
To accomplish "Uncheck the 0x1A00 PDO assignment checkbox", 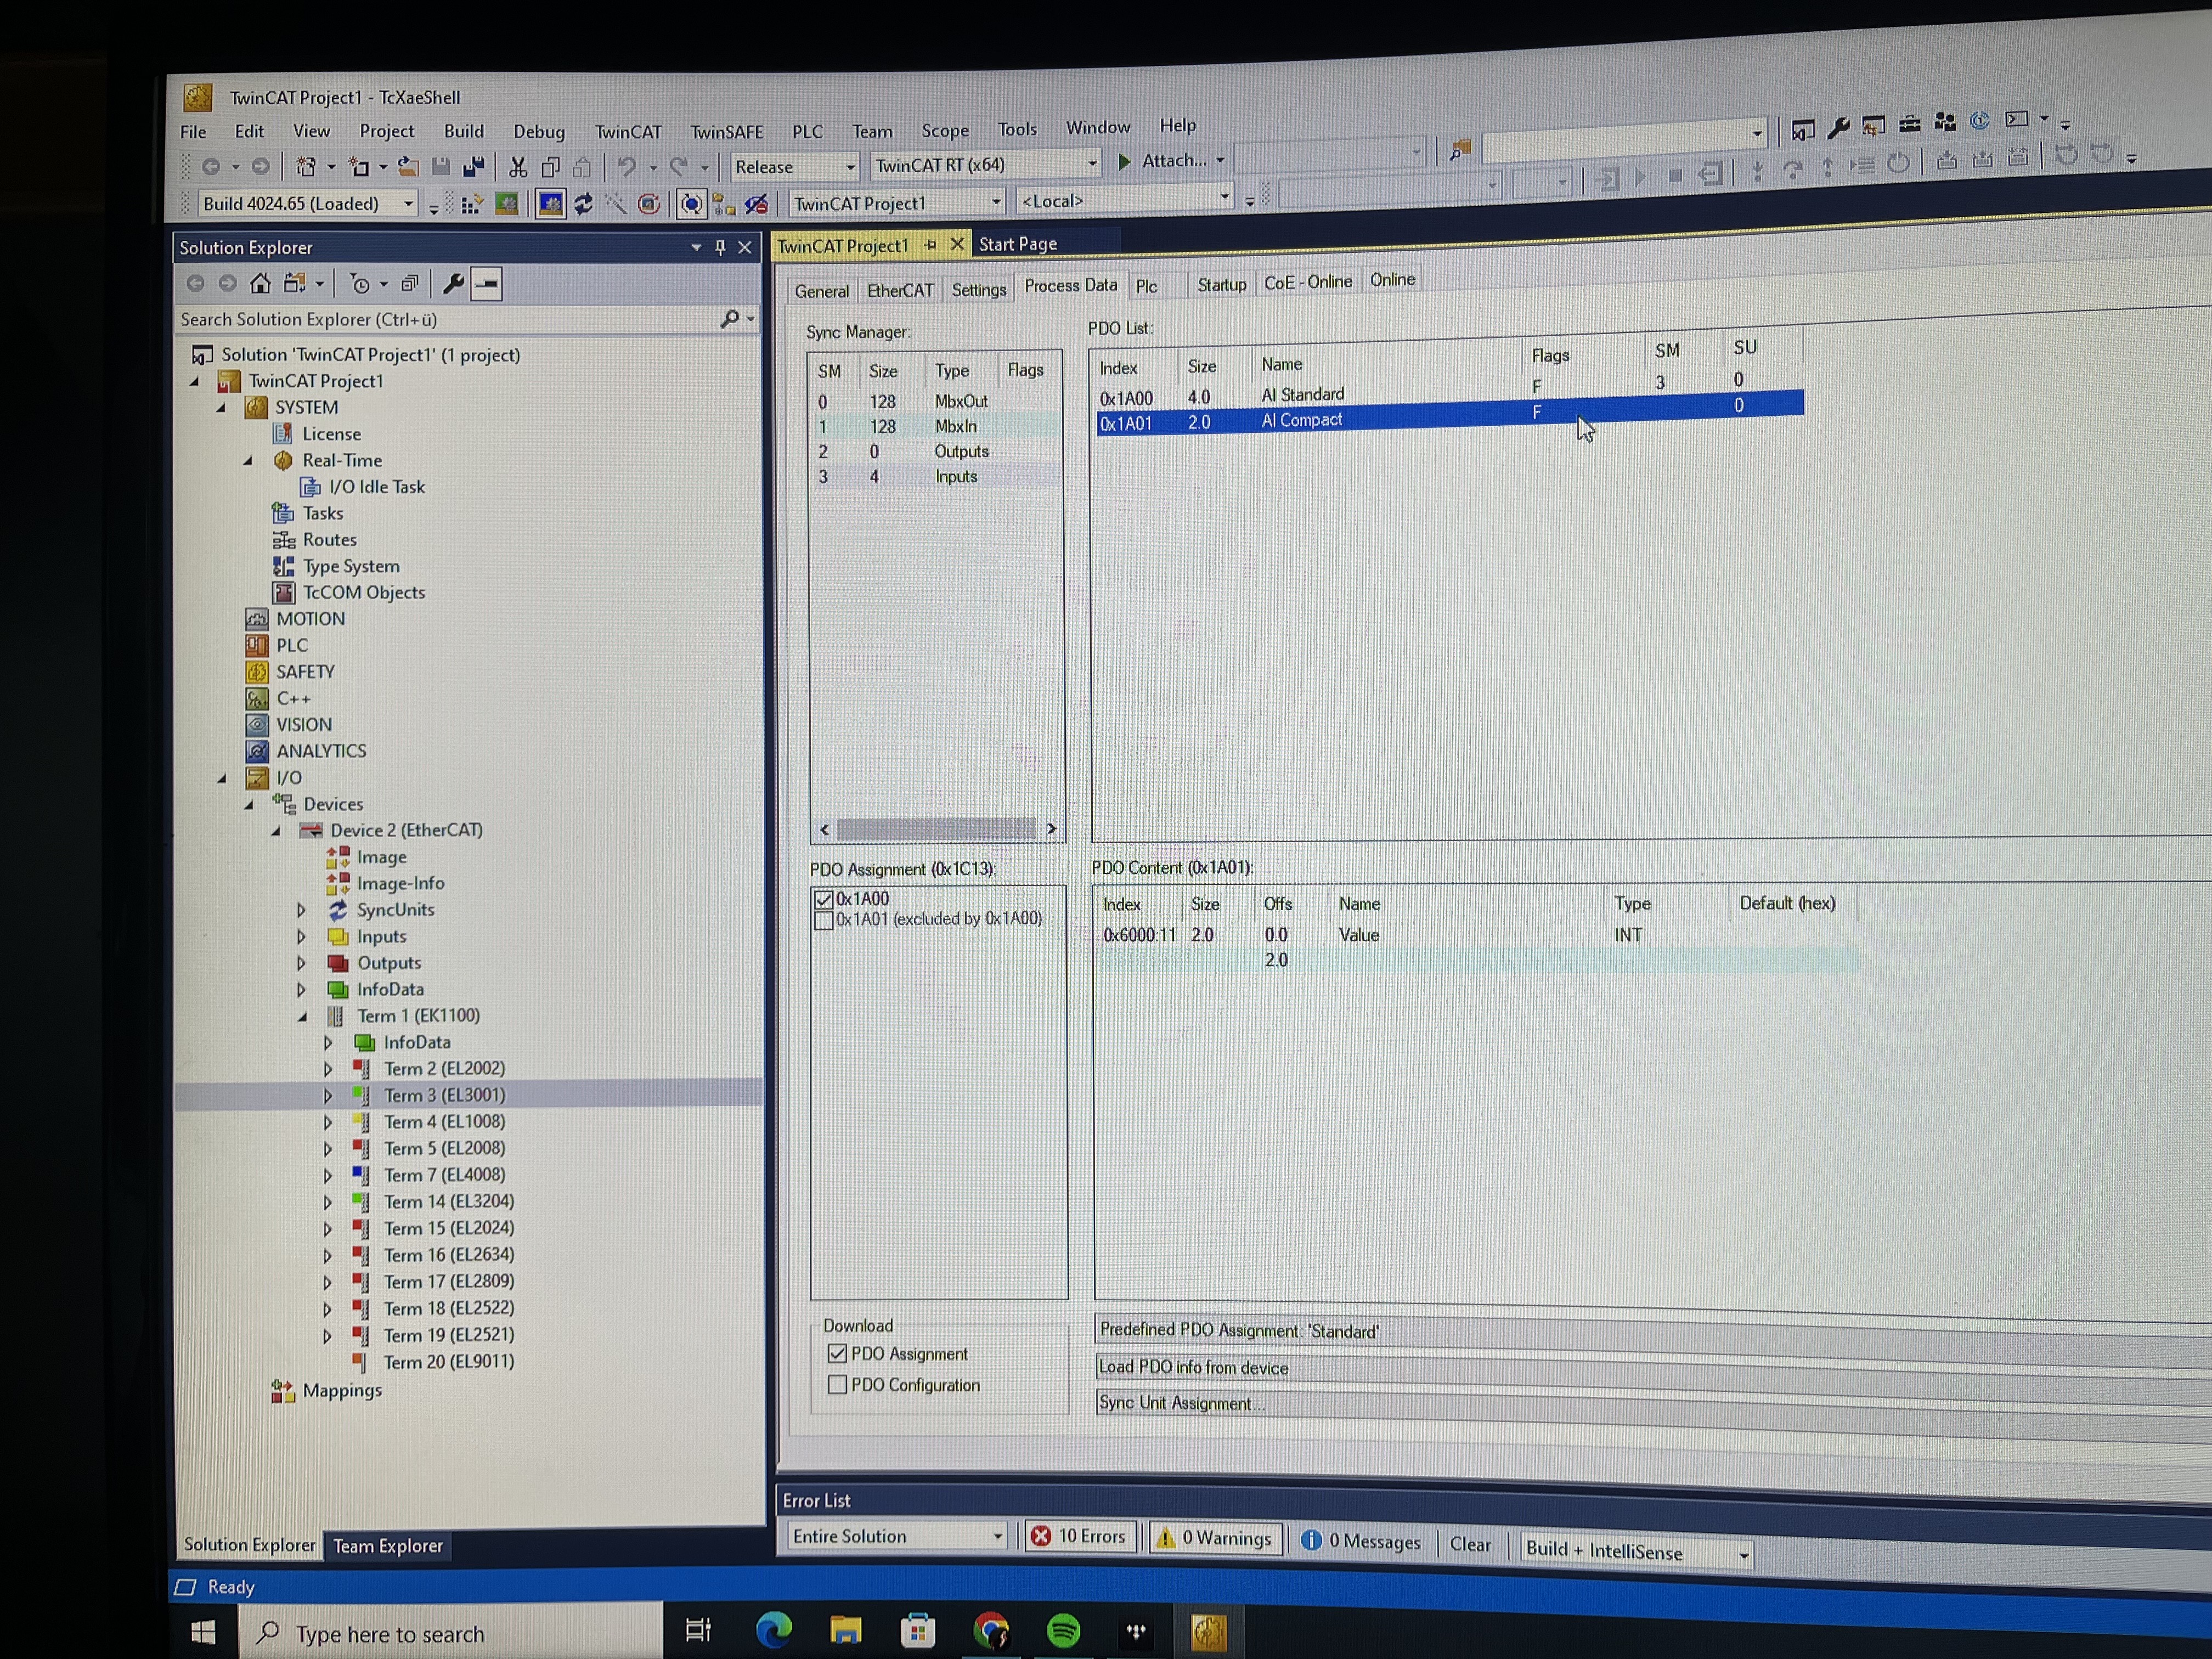I will [824, 900].
